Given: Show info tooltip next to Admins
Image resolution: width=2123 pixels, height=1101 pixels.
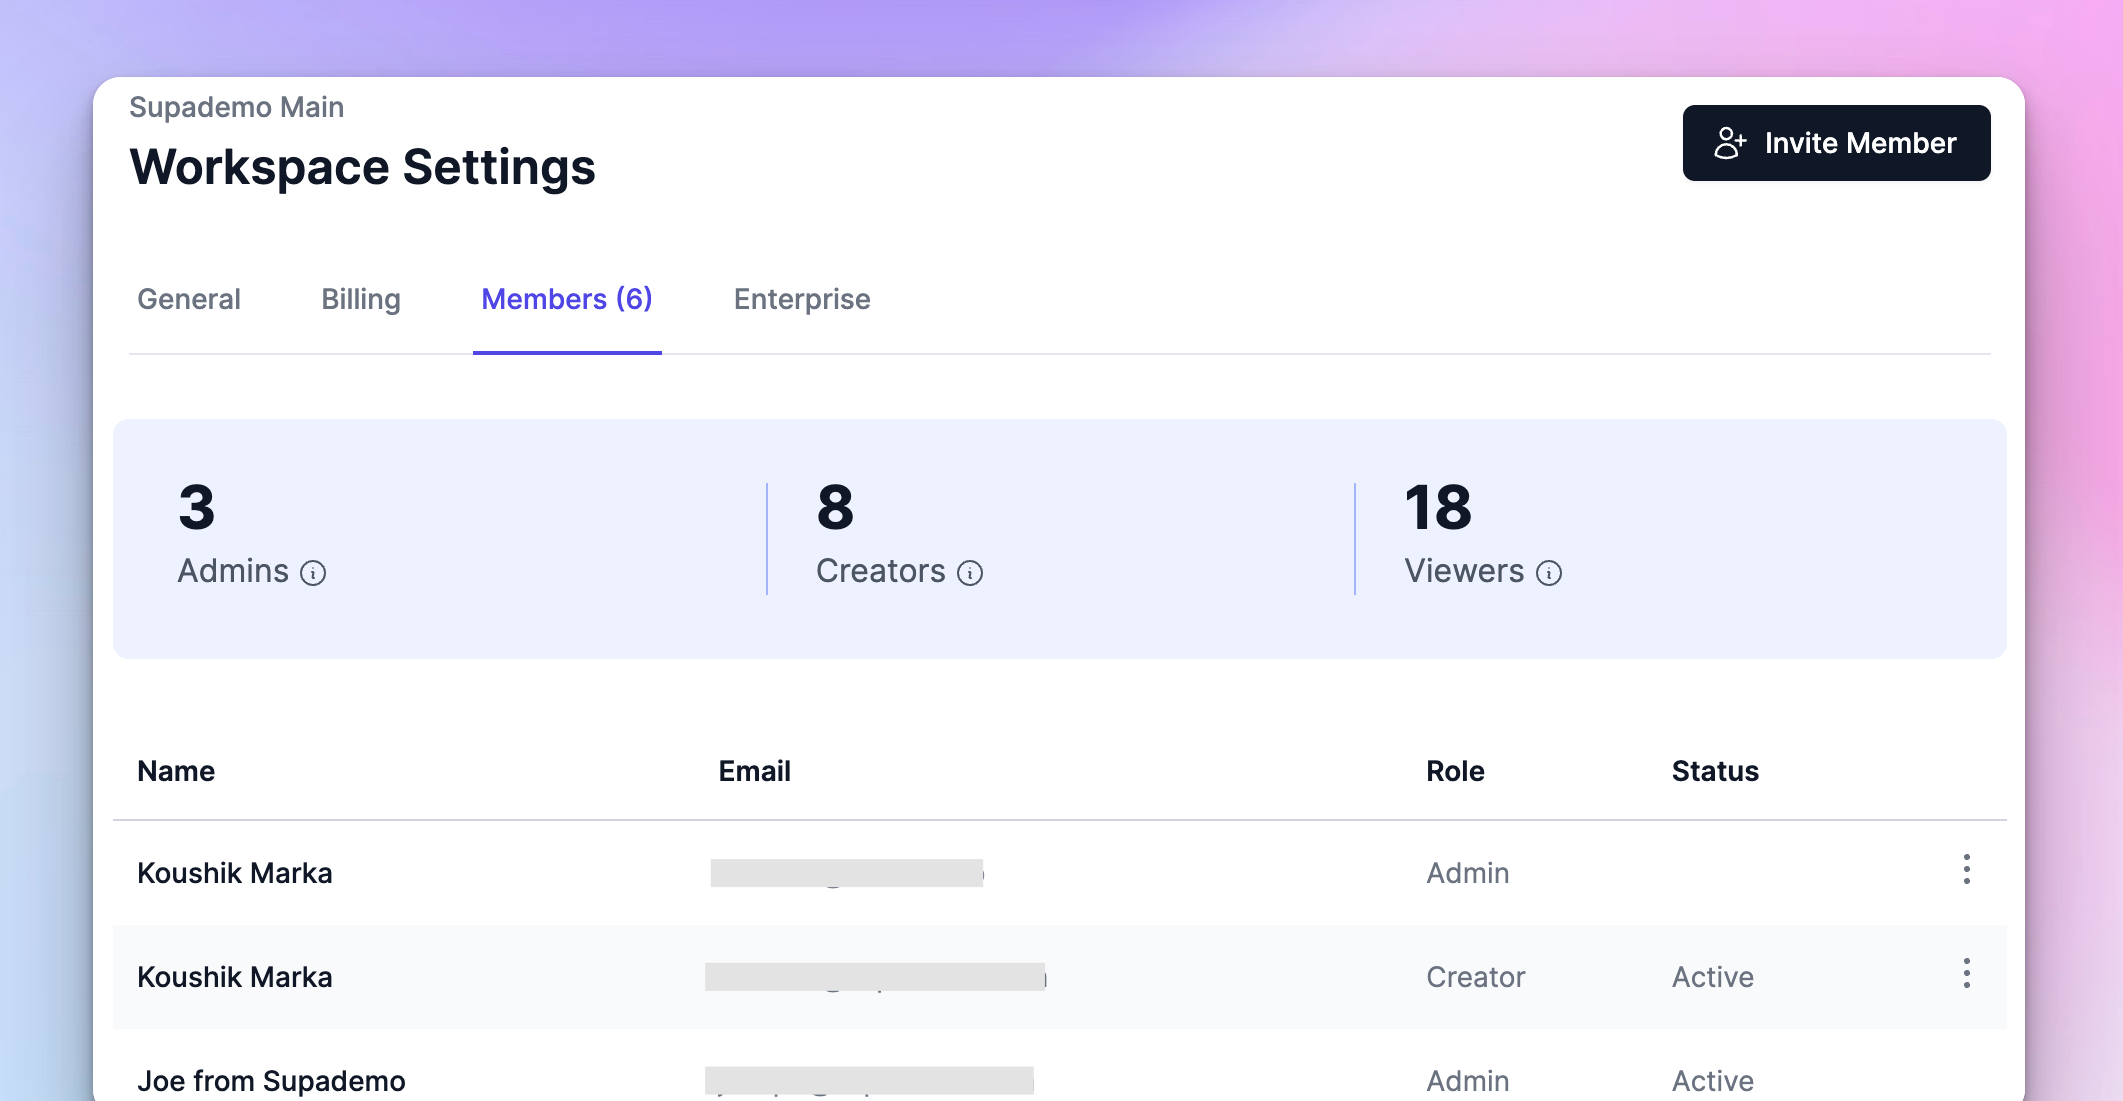Looking at the screenshot, I should pyautogui.click(x=313, y=573).
